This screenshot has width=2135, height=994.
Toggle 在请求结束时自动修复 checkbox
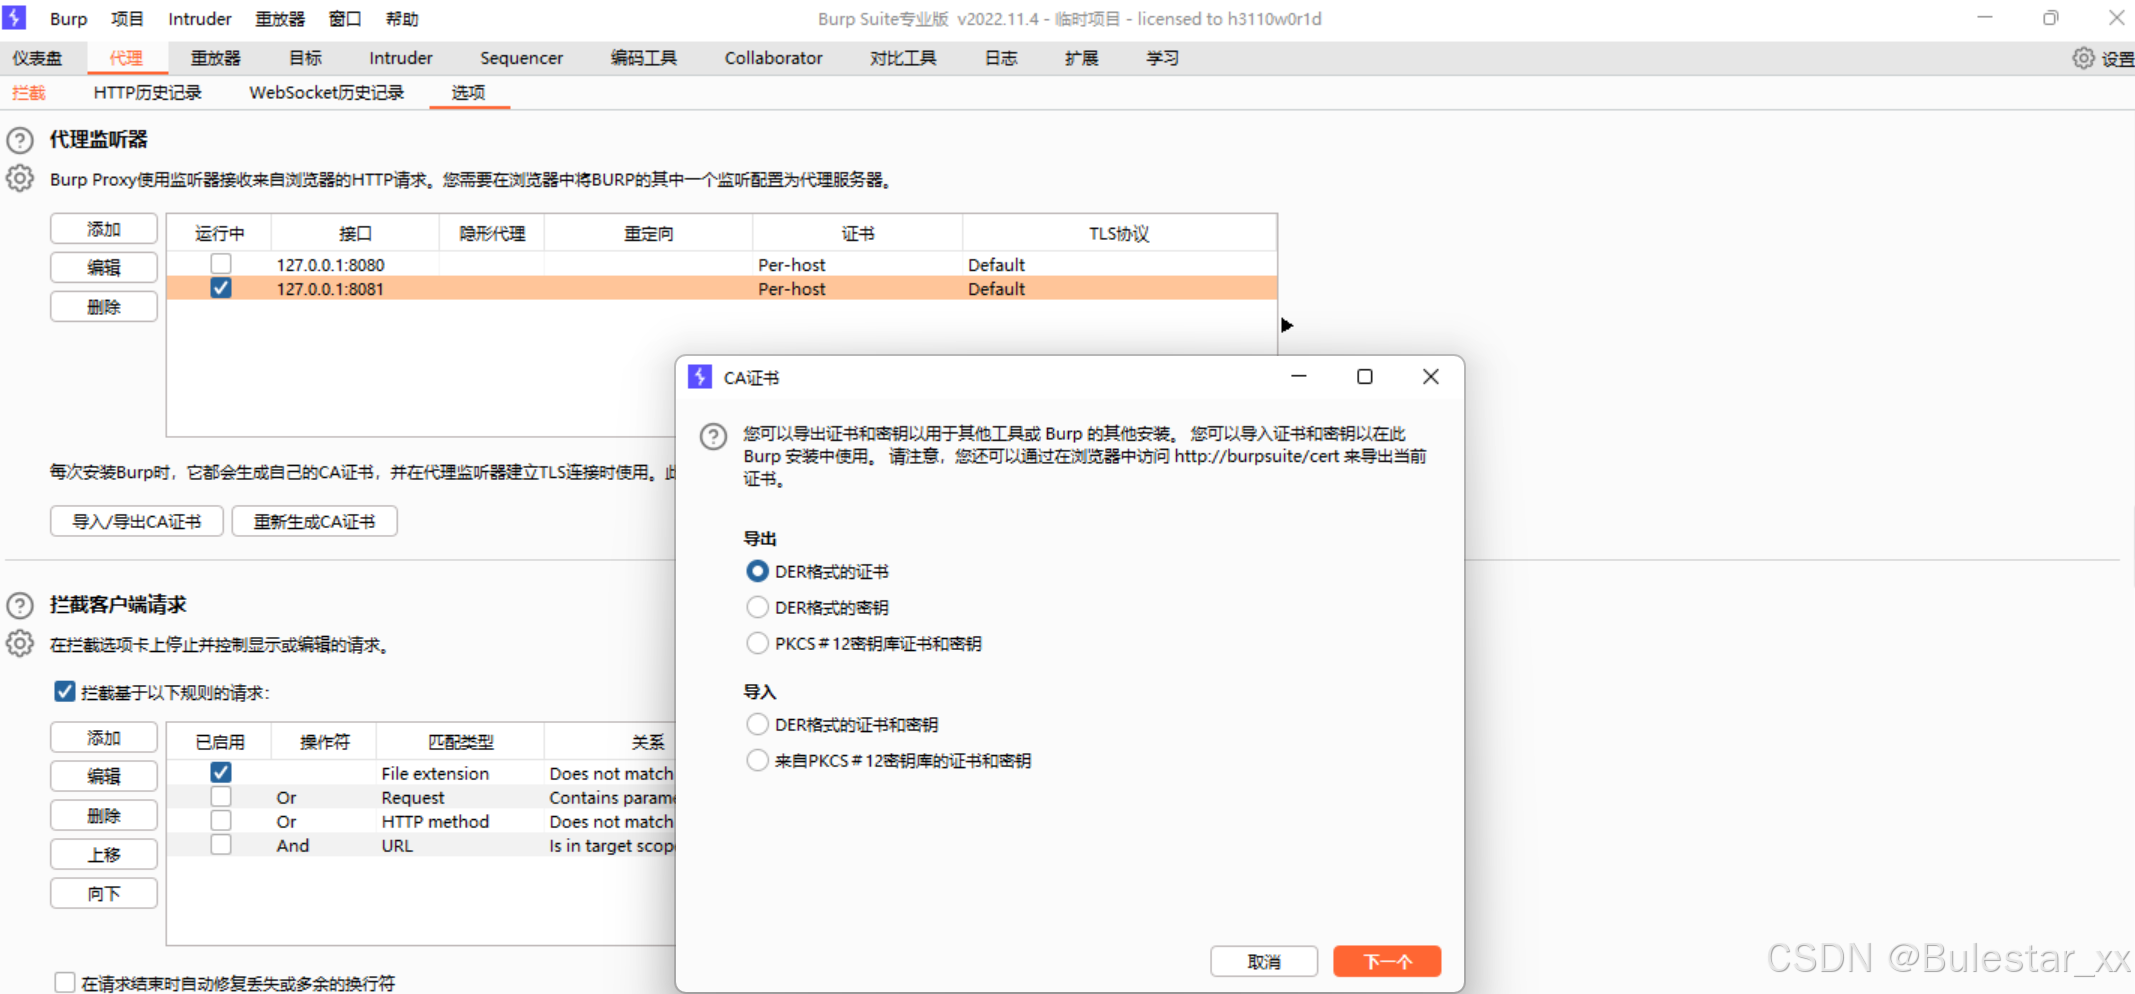(x=65, y=983)
